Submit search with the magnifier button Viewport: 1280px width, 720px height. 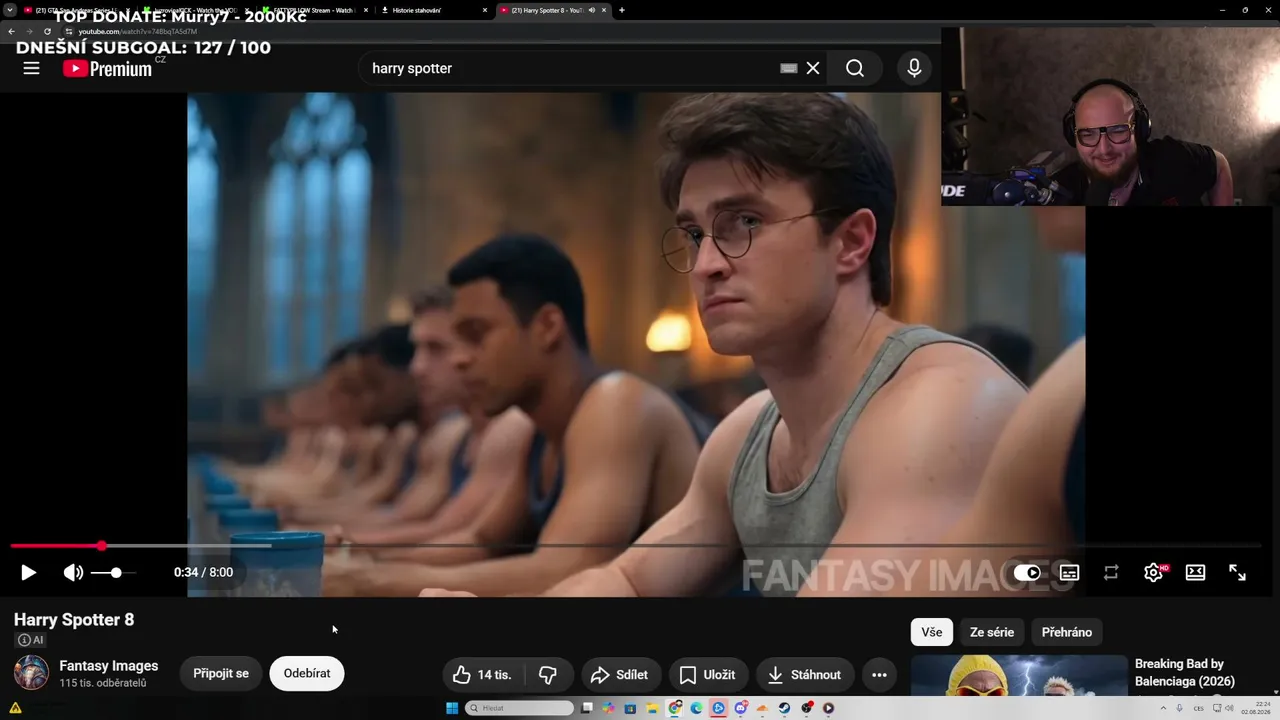855,68
